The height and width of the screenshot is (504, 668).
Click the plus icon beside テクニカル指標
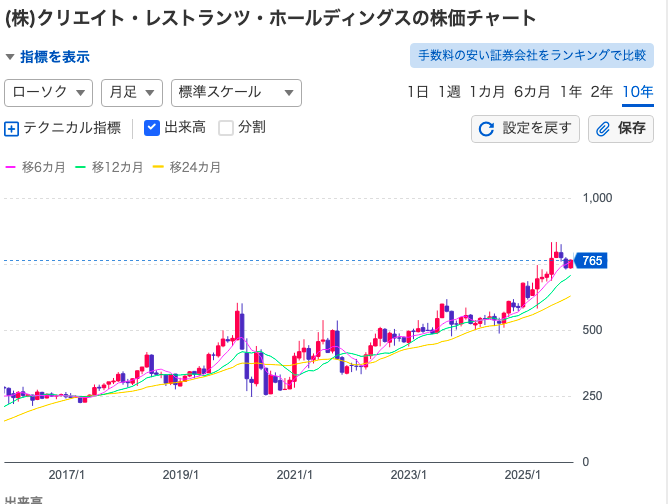coord(12,128)
